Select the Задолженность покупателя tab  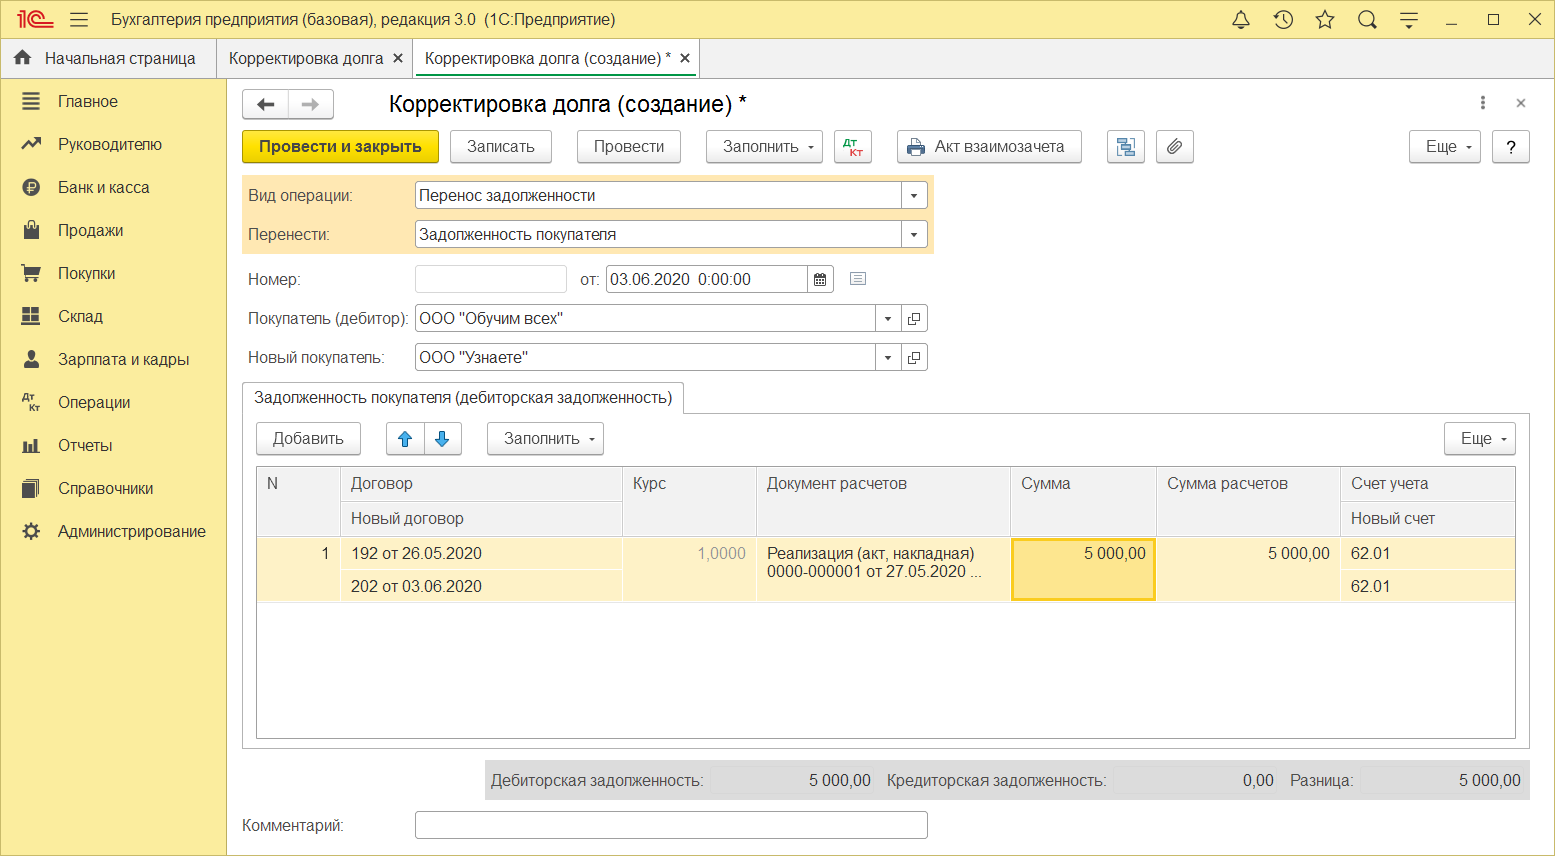click(x=463, y=398)
